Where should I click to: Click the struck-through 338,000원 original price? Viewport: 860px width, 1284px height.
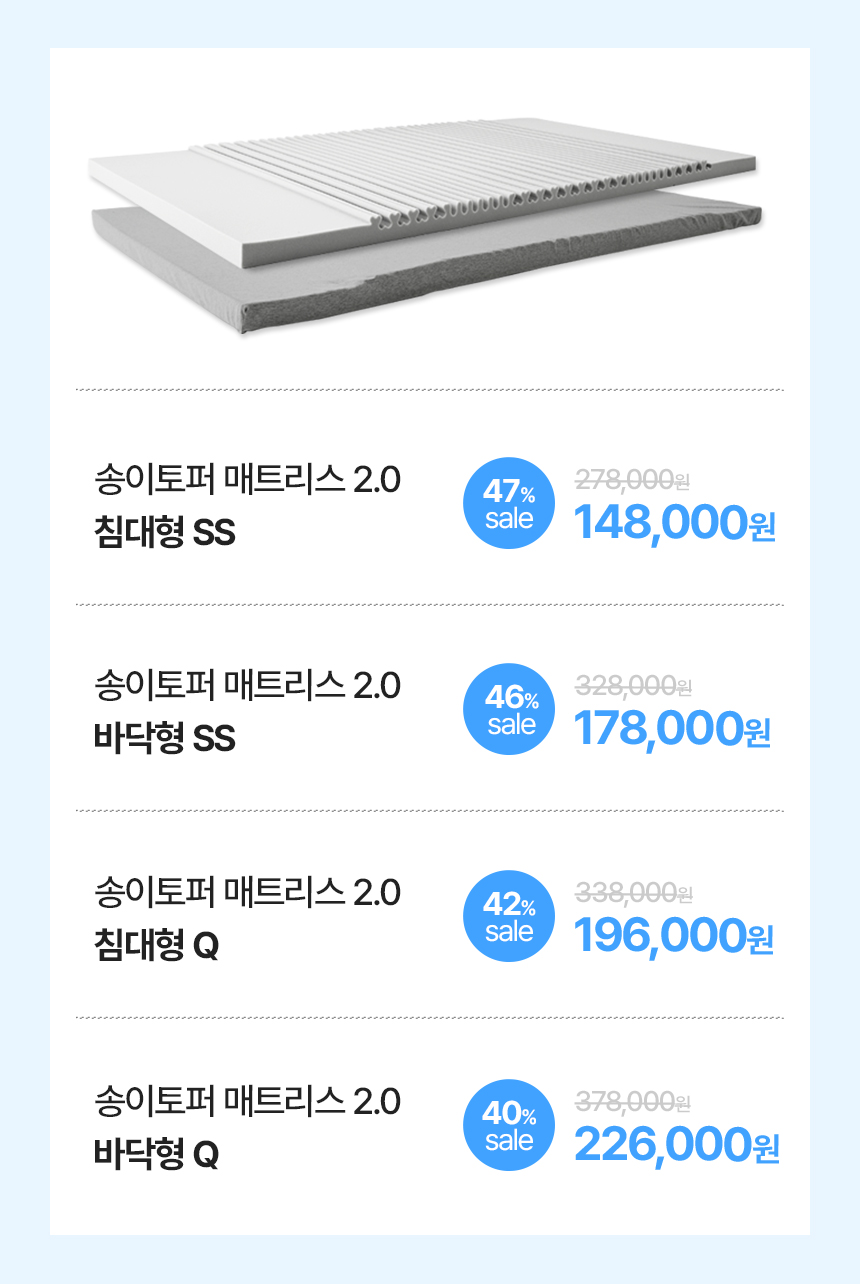tap(634, 892)
